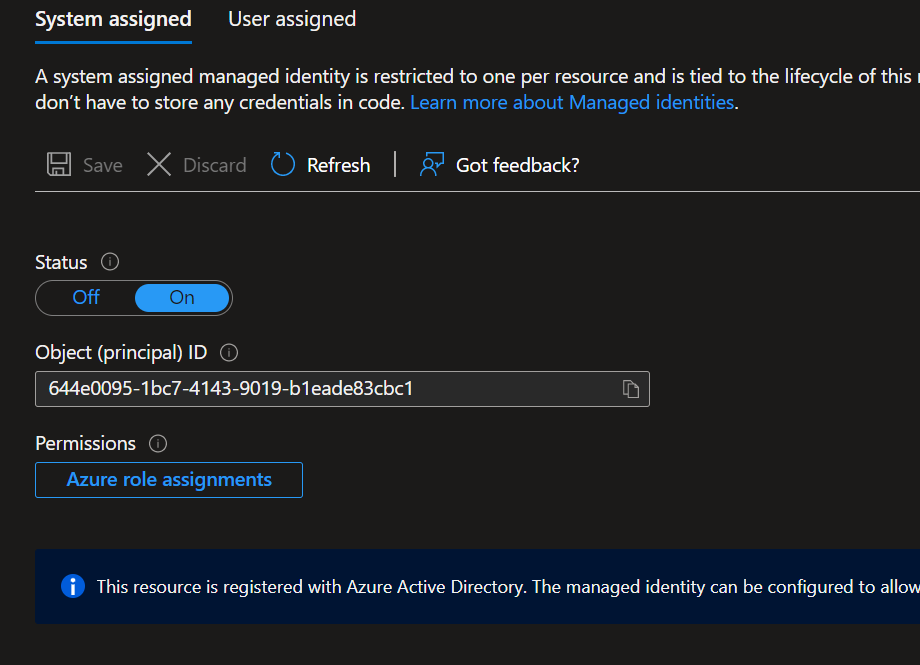Click the feedback person icon
Screen dimensions: 920x665
tap(432, 165)
